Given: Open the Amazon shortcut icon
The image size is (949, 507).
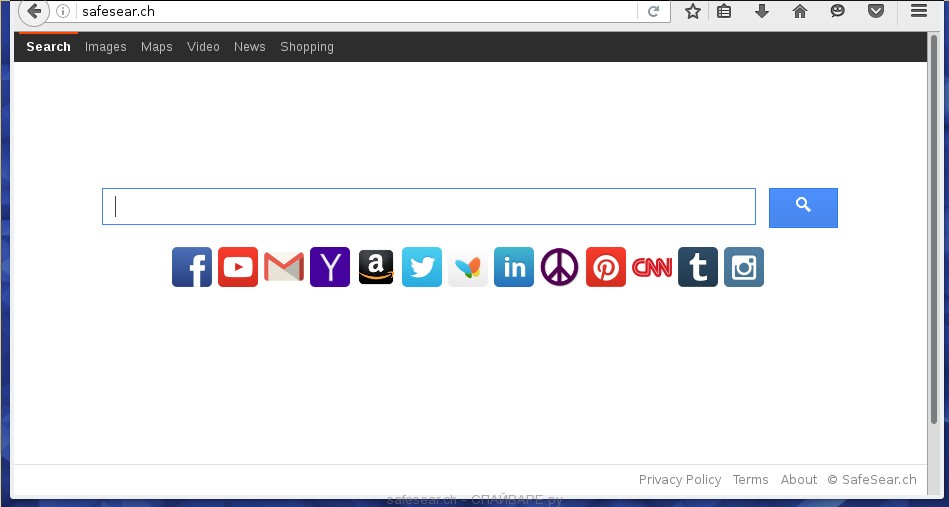Looking at the screenshot, I should pos(376,267).
